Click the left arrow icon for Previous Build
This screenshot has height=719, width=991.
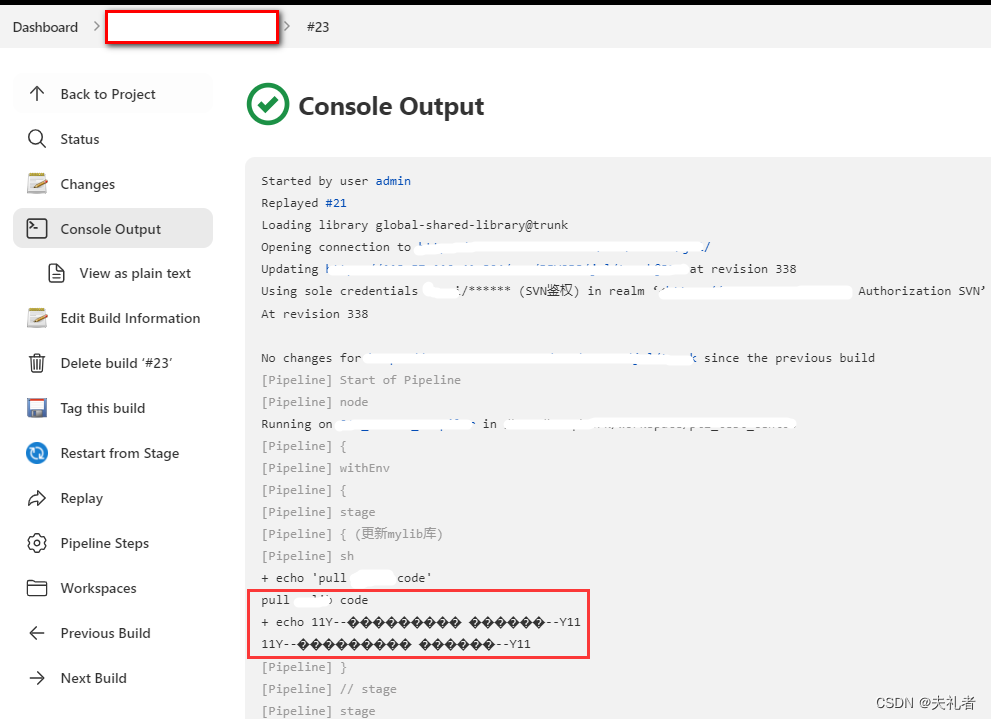[37, 633]
